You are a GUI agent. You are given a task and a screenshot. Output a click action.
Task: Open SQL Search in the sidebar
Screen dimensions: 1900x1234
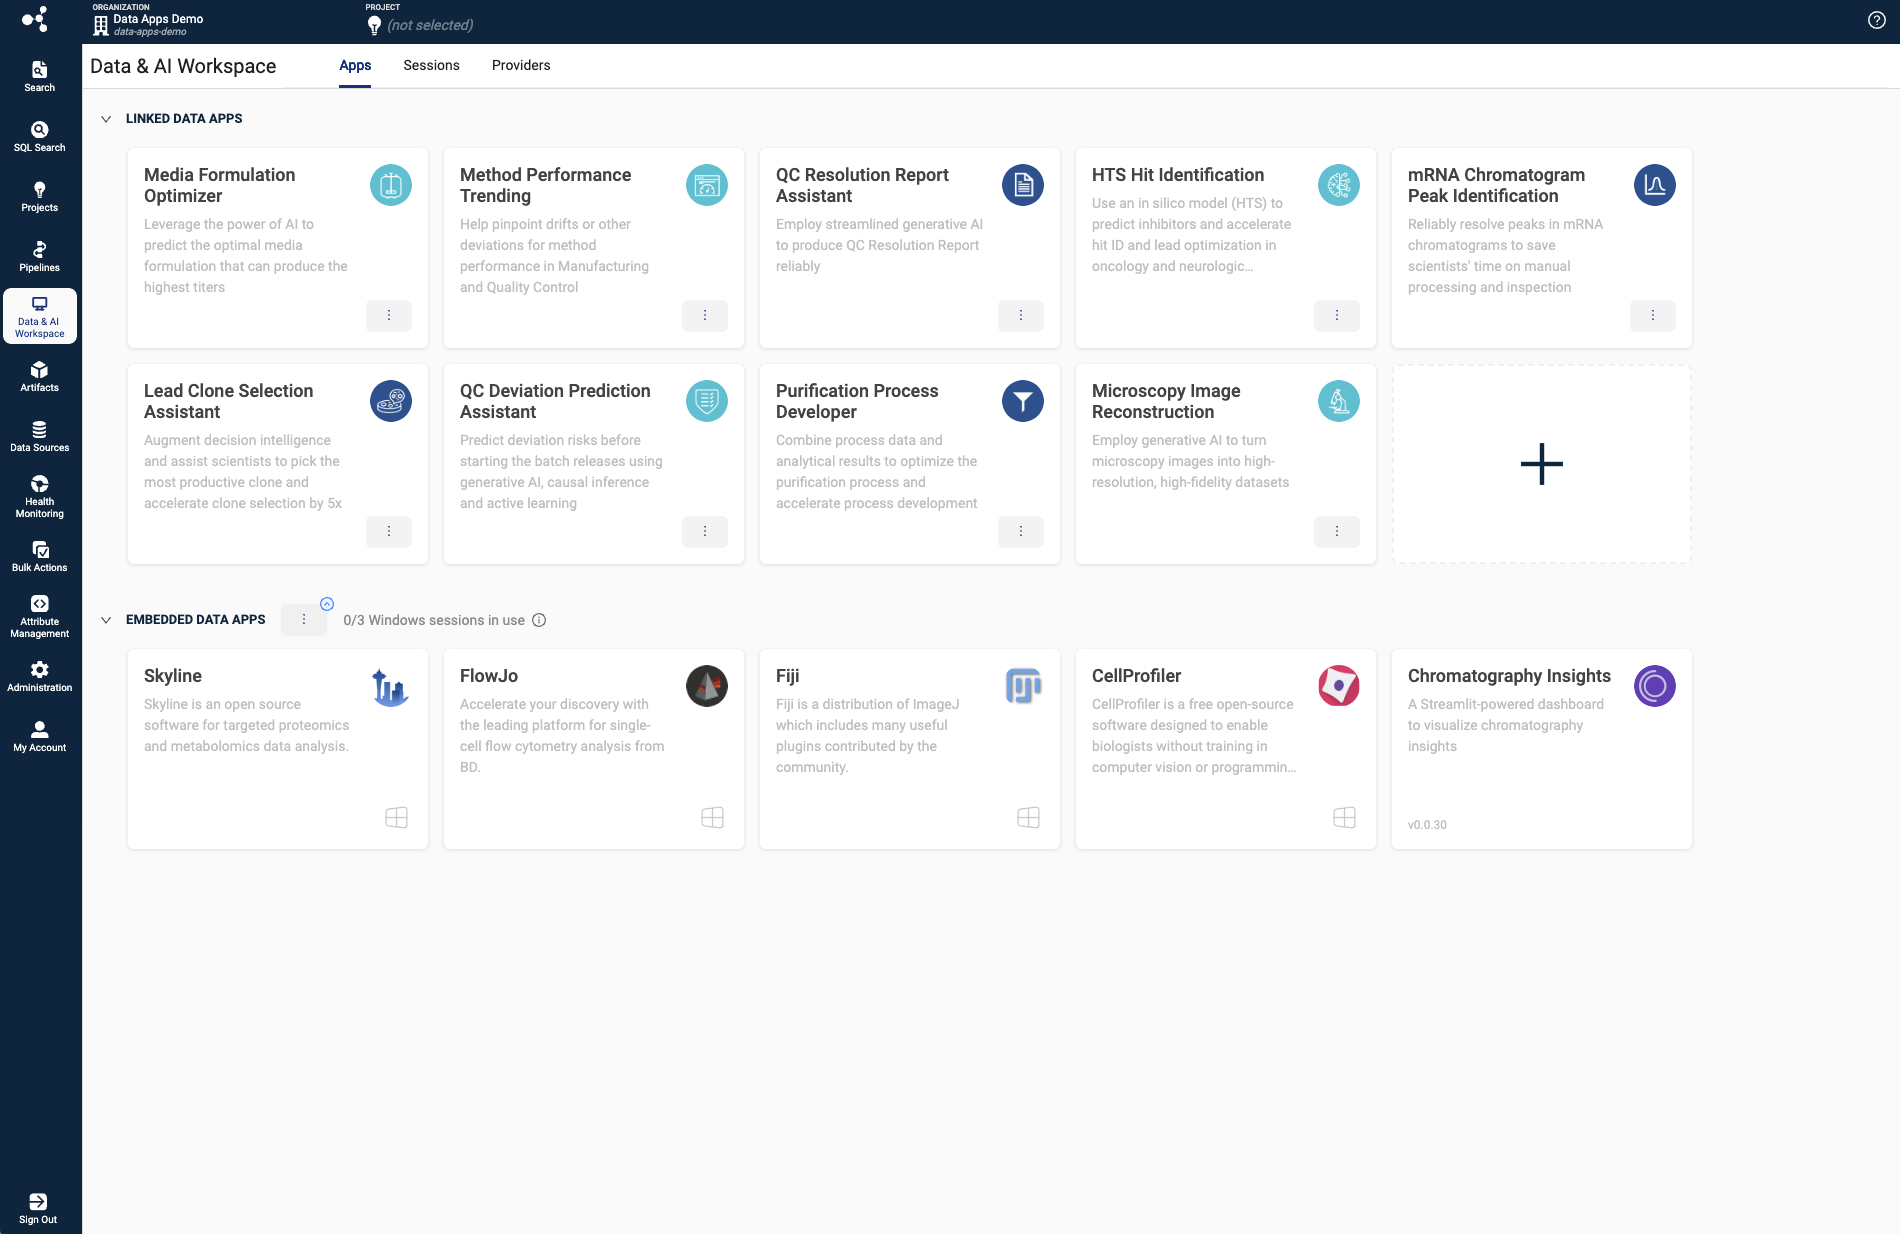[x=40, y=136]
